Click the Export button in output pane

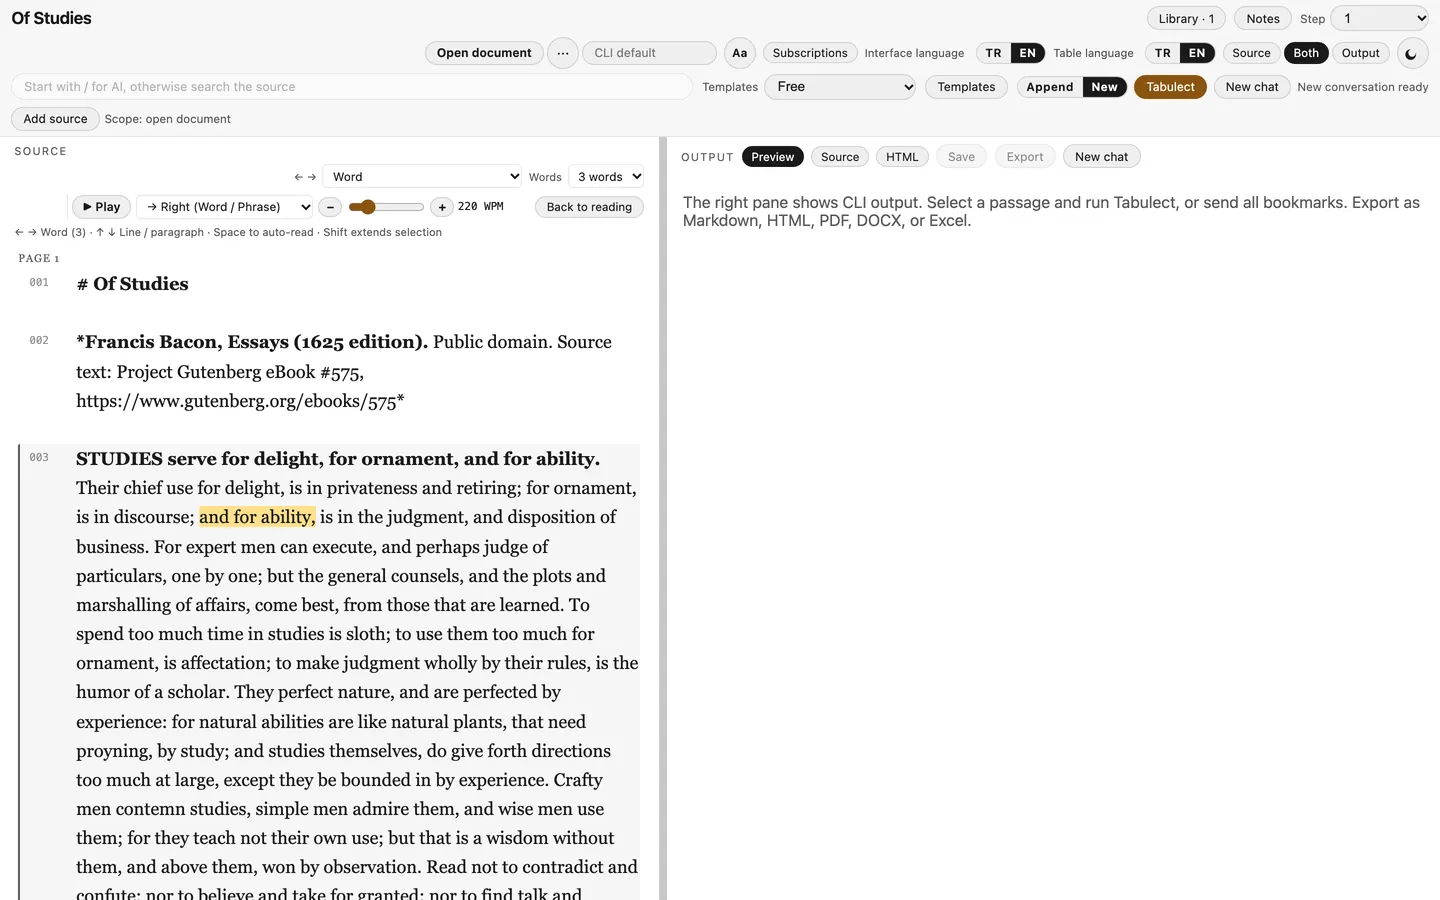[1025, 157]
